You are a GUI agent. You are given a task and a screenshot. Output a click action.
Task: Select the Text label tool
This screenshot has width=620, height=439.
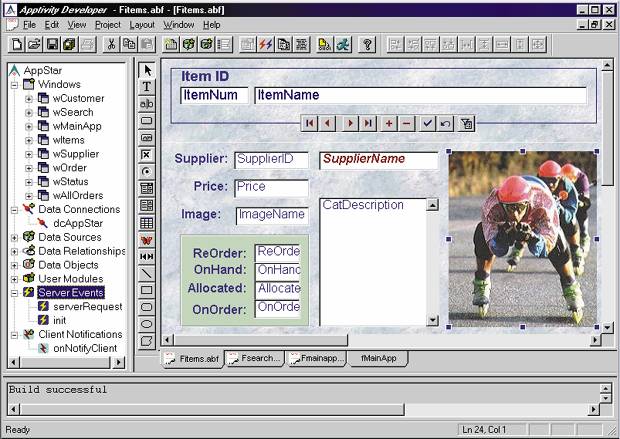click(x=146, y=87)
